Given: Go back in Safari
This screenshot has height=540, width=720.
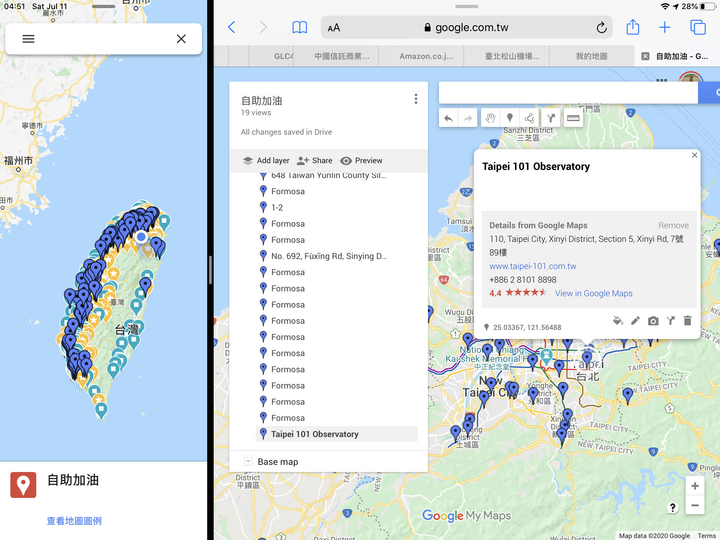Looking at the screenshot, I should coord(232,28).
